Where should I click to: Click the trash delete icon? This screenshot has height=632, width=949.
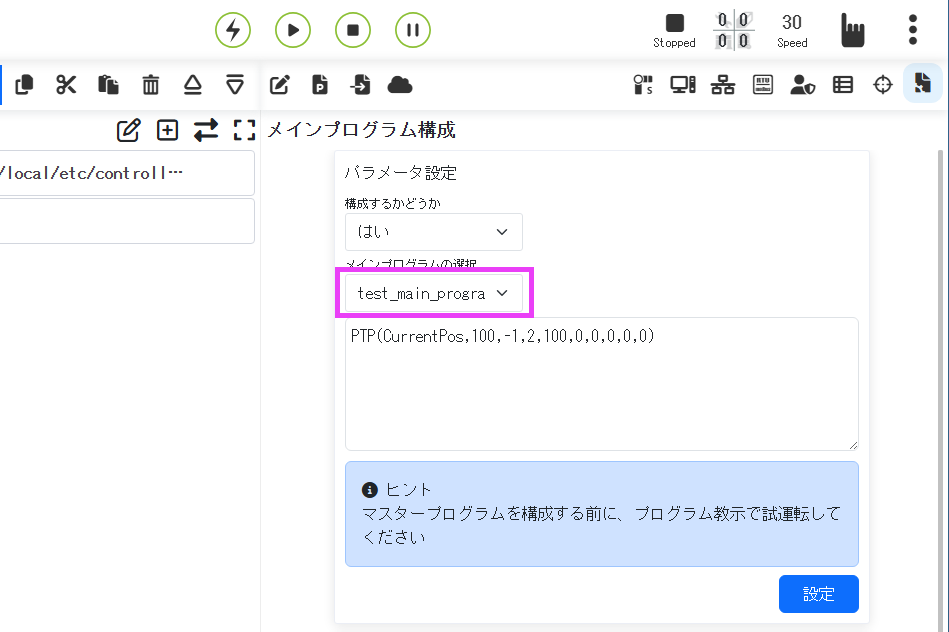[x=151, y=85]
